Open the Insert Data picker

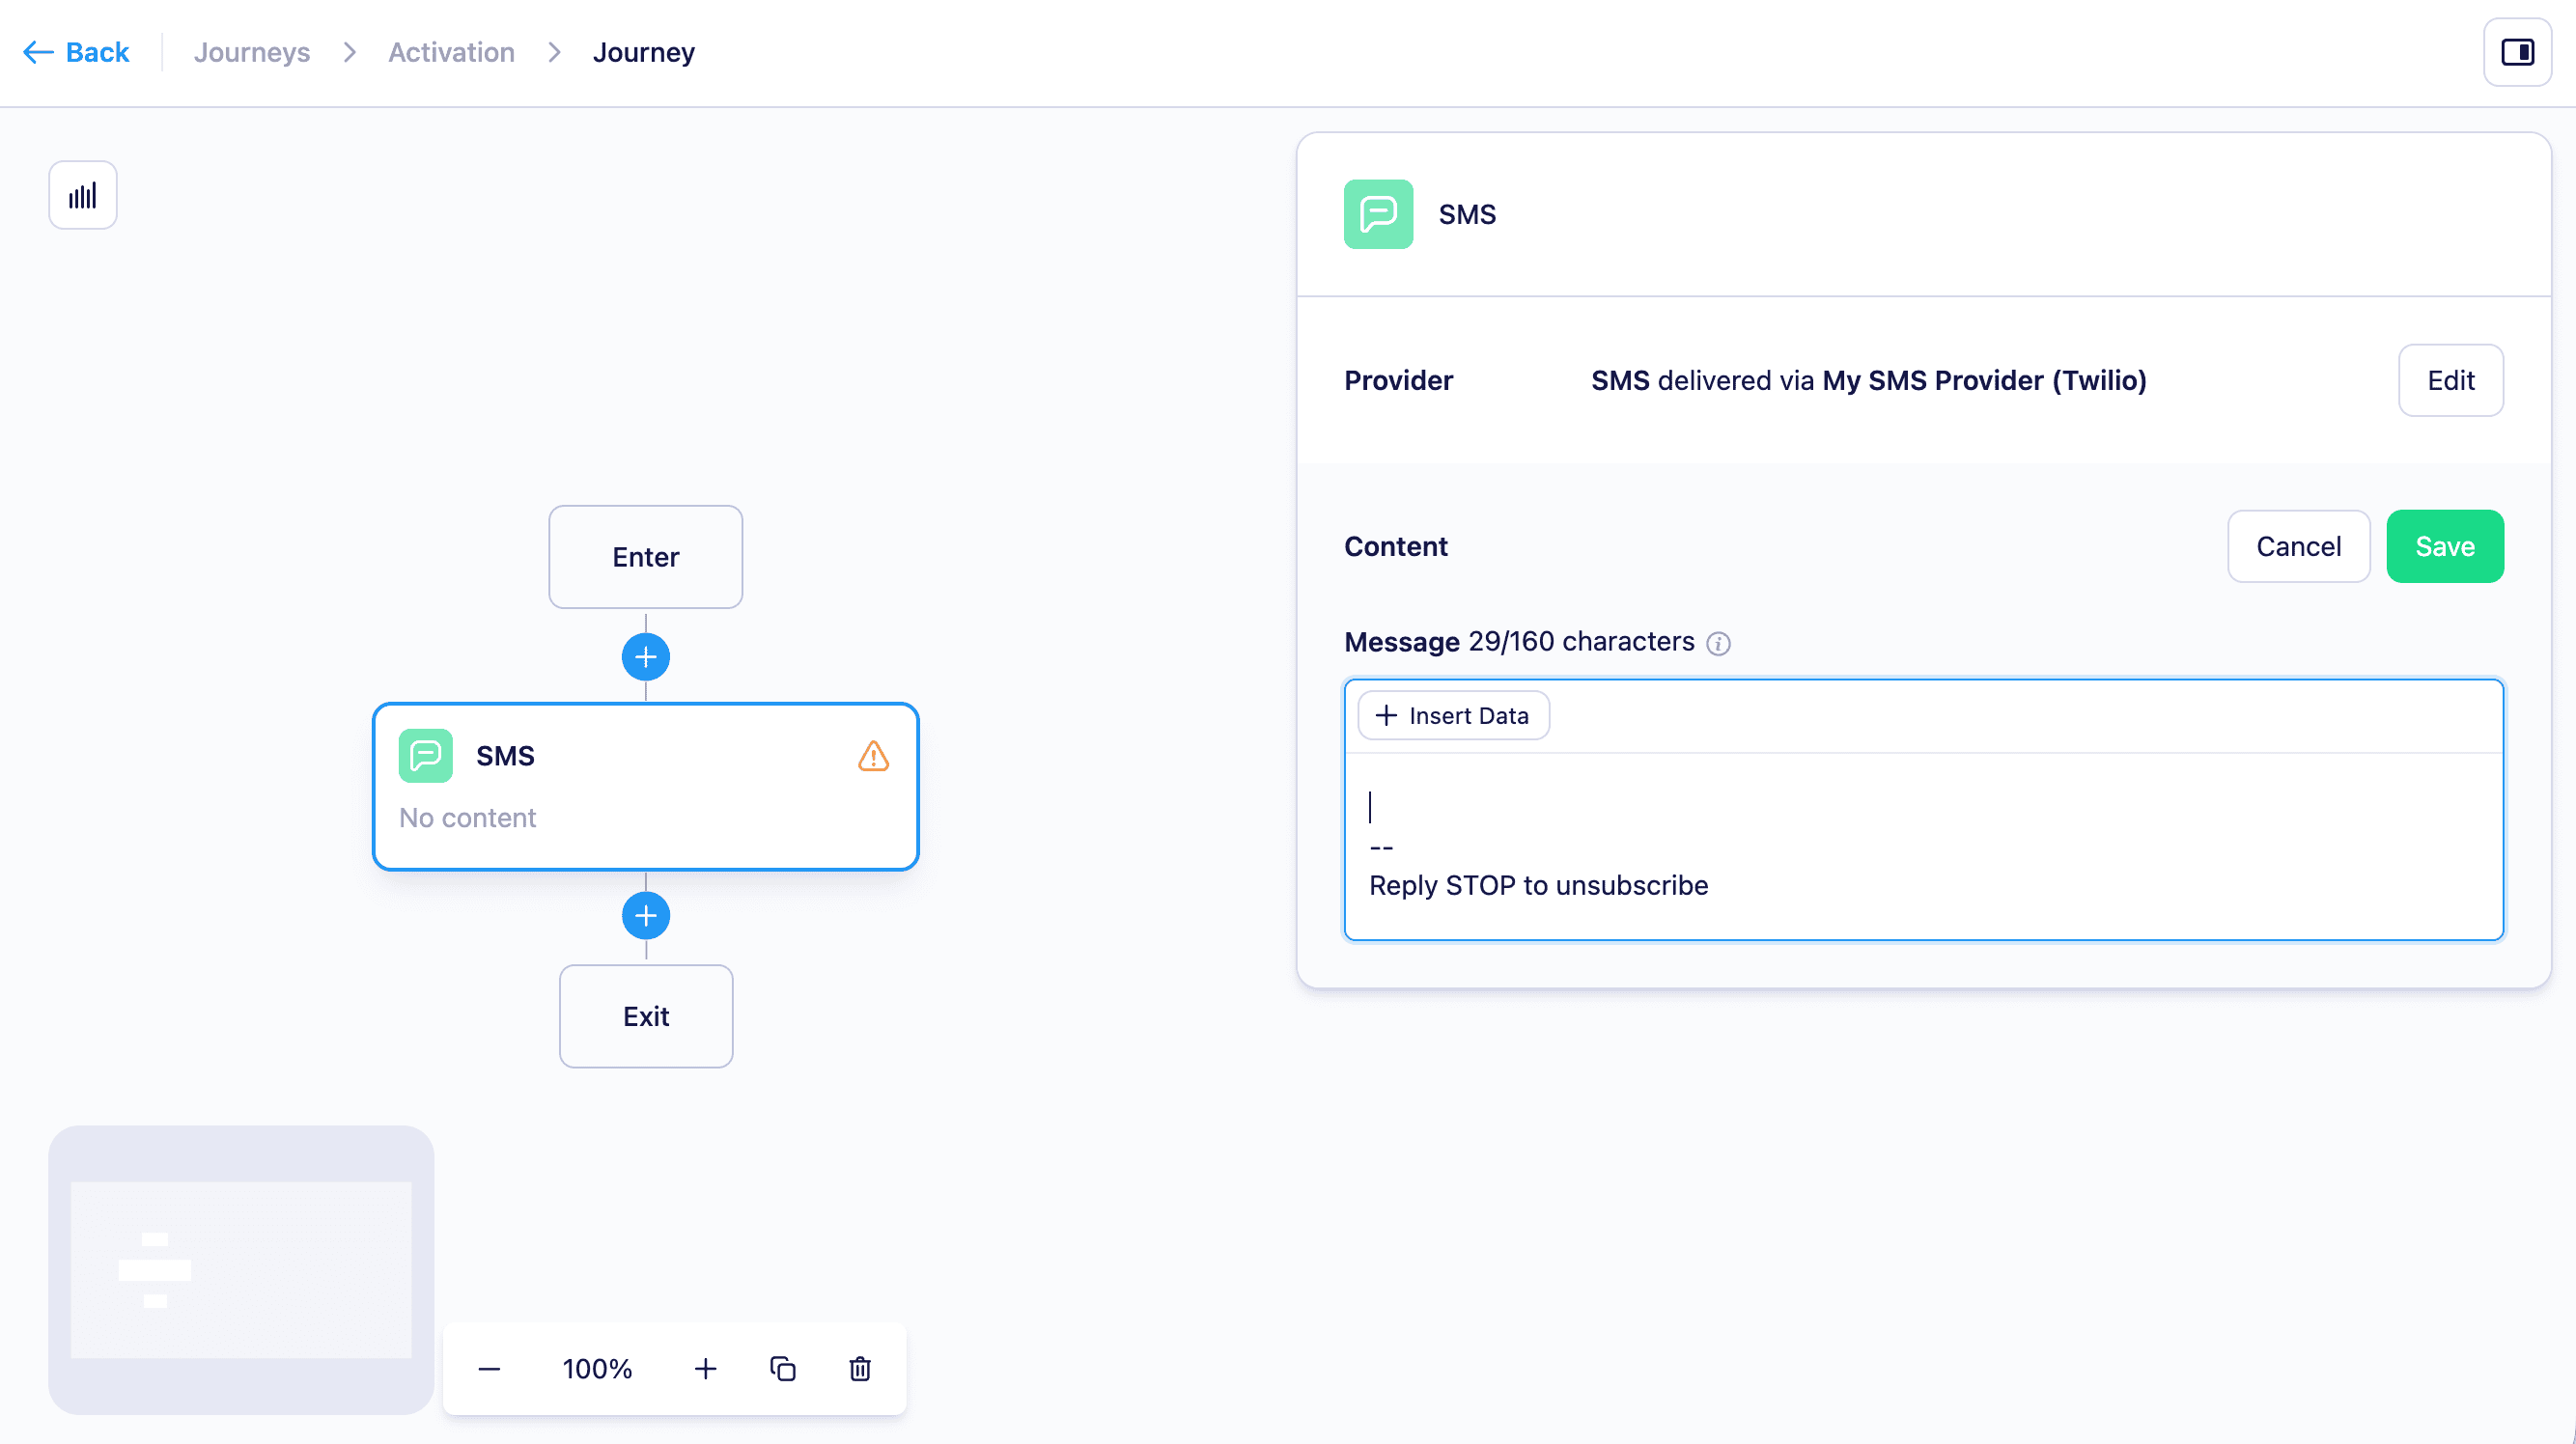[x=1453, y=715]
